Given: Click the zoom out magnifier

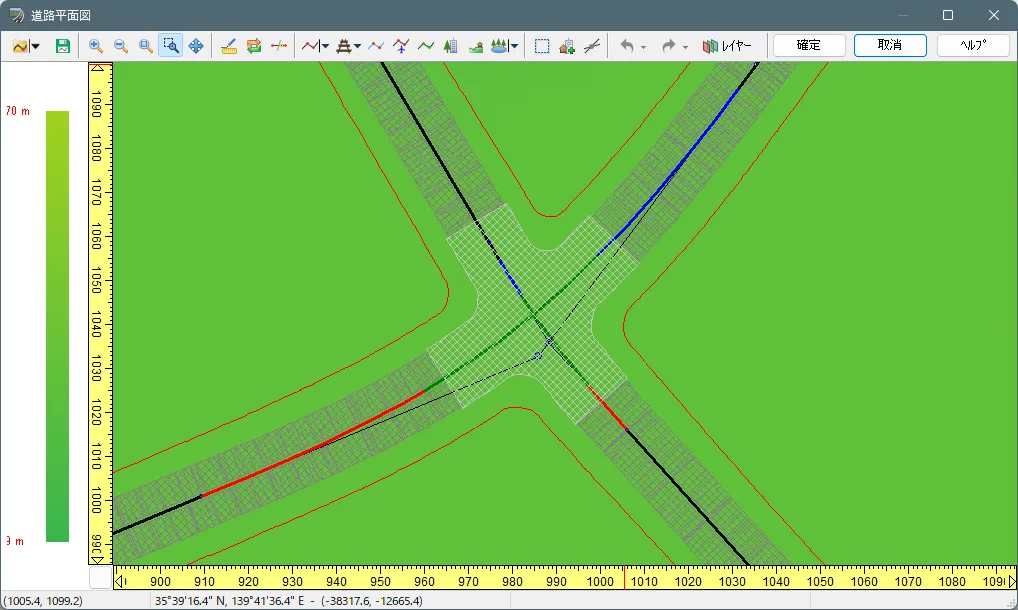Looking at the screenshot, I should (x=121, y=46).
